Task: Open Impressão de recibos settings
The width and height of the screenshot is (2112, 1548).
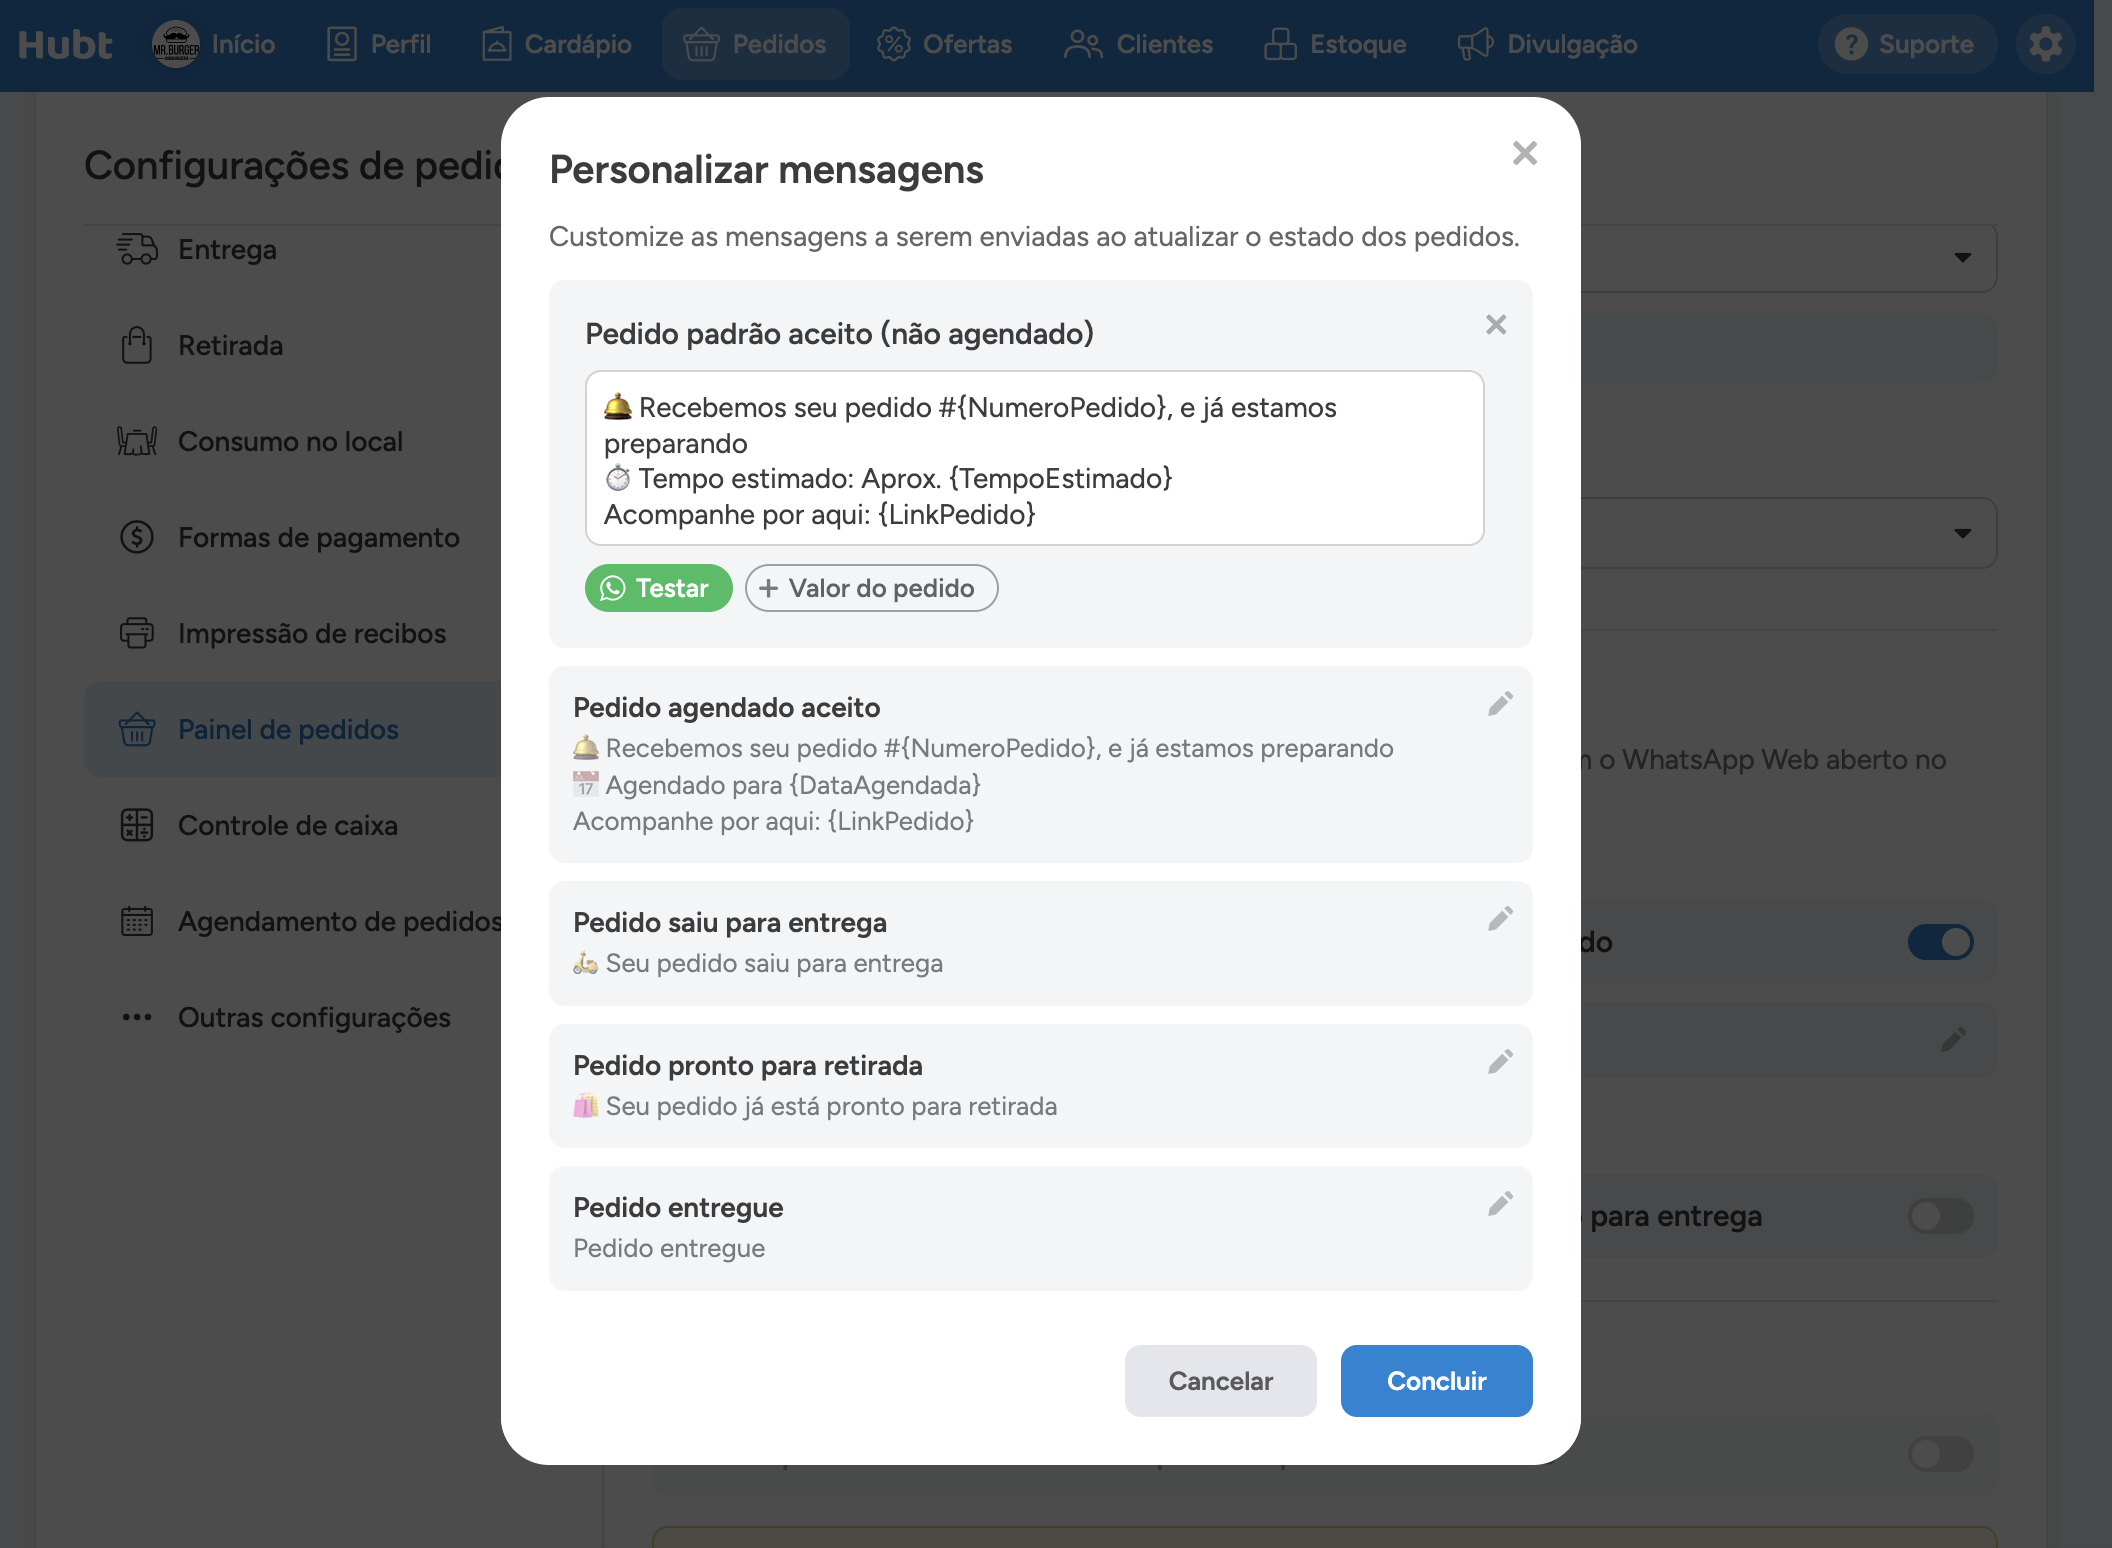Action: click(x=294, y=634)
